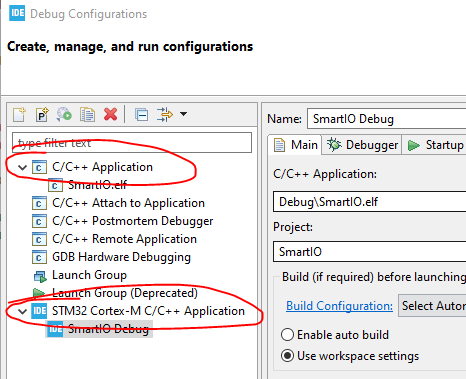Click the Launch Group icon
Screen dimensions: 466x379
click(40, 276)
